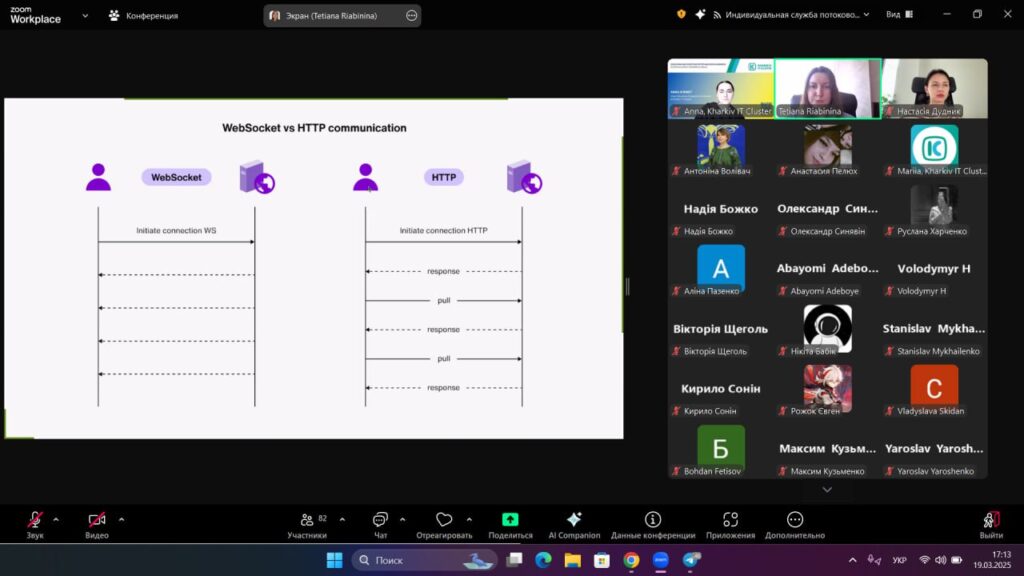
Task: Open the Windows Start menu
Action: 334,560
